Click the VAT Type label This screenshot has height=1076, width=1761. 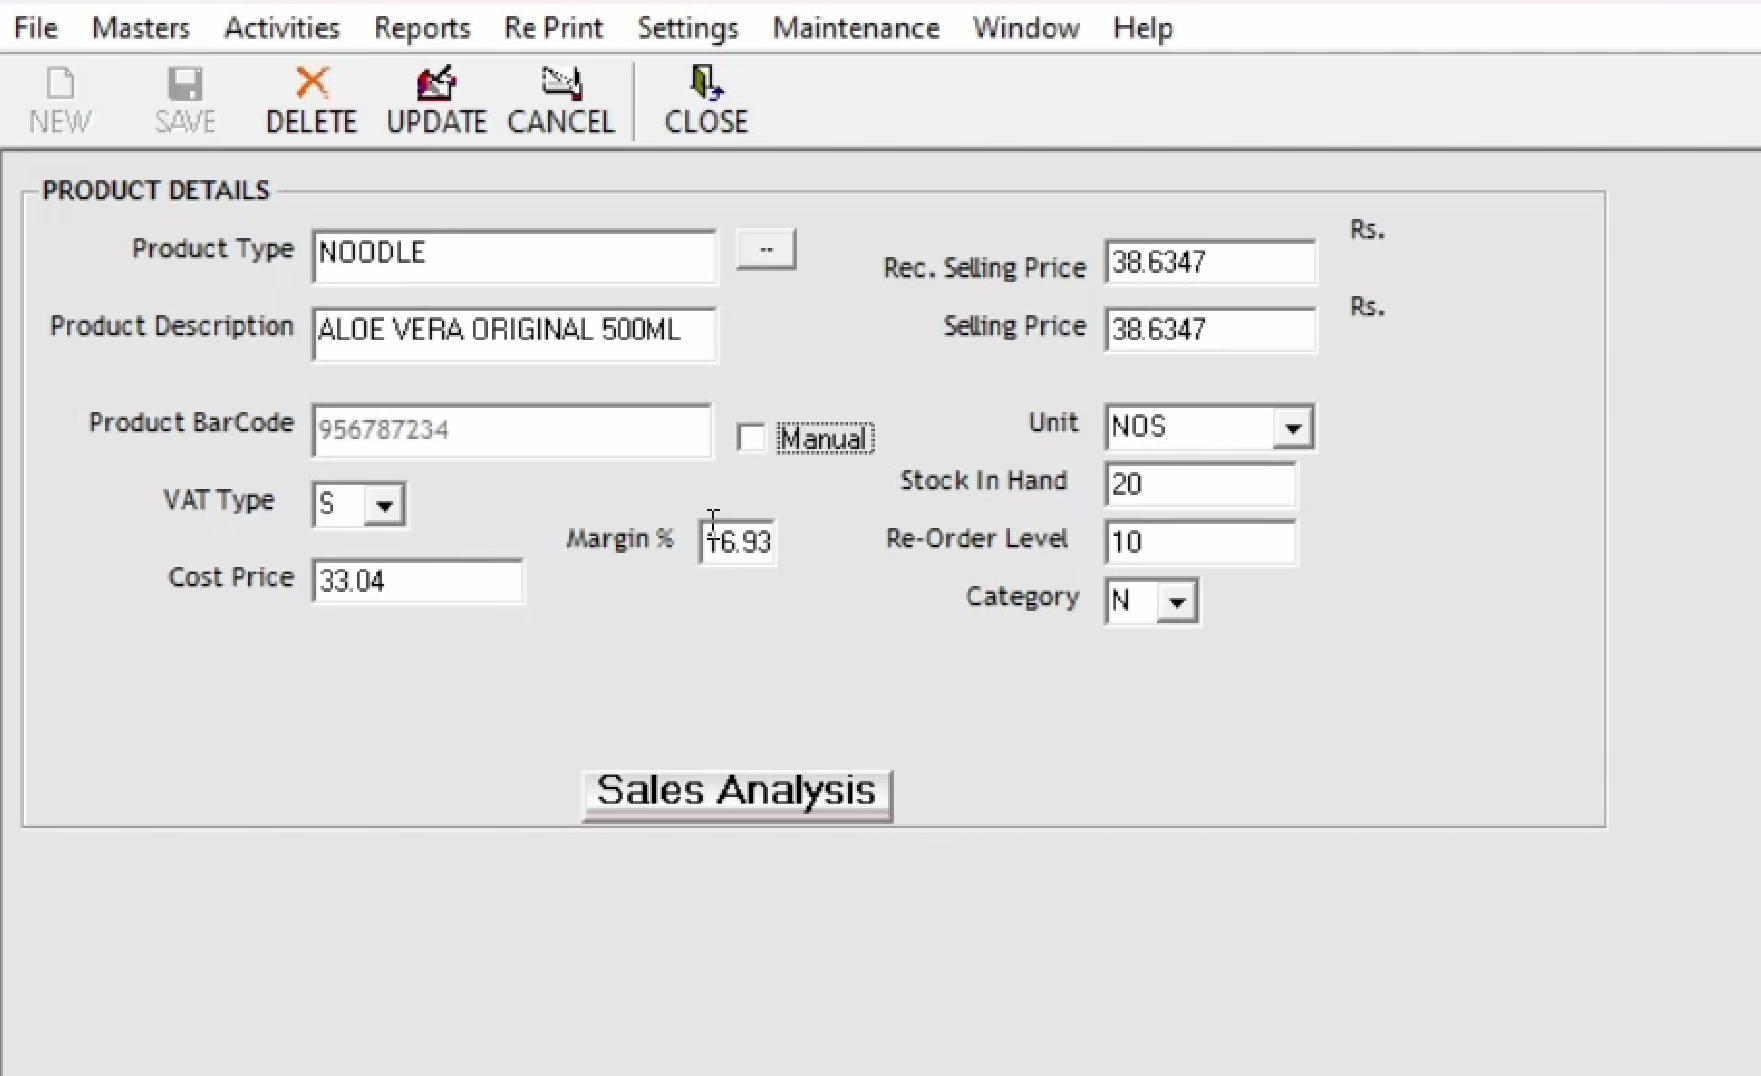(x=219, y=500)
